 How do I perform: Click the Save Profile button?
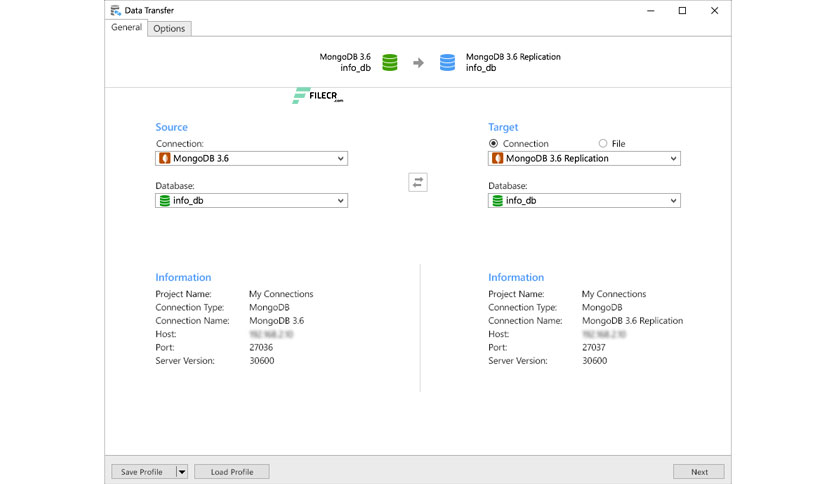tap(143, 472)
